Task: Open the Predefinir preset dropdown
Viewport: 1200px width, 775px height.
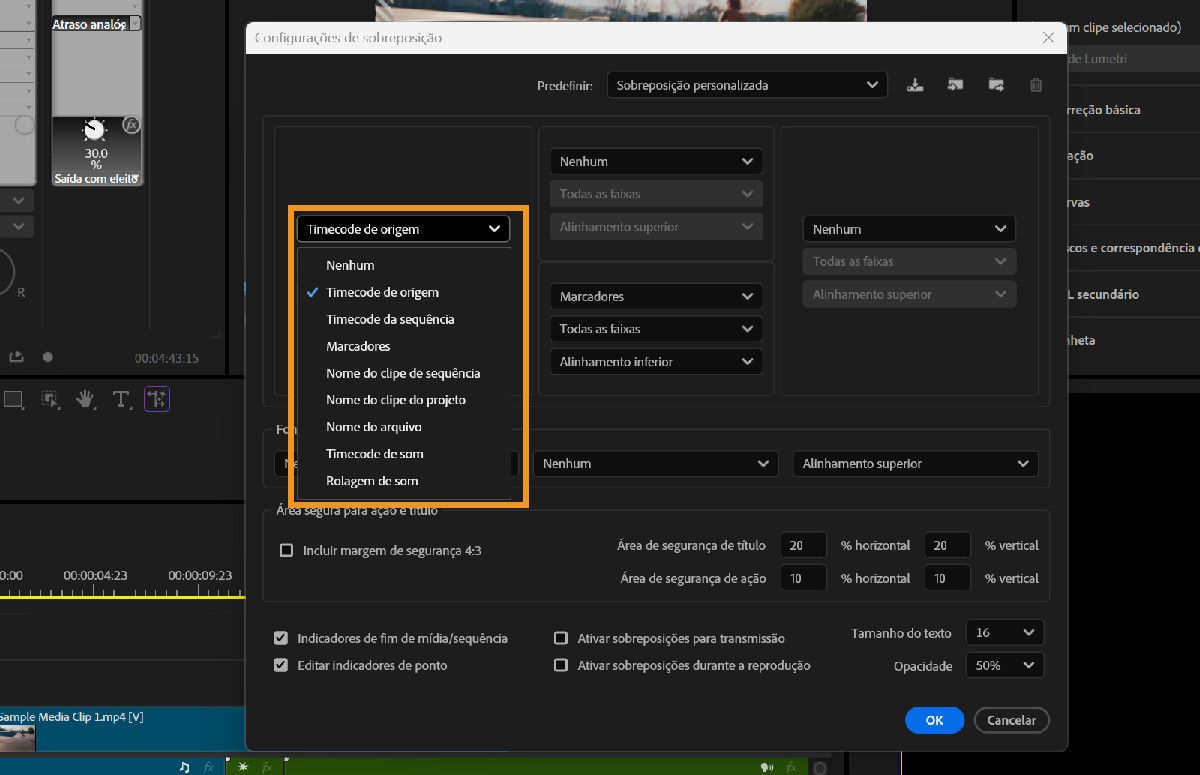Action: pos(747,86)
